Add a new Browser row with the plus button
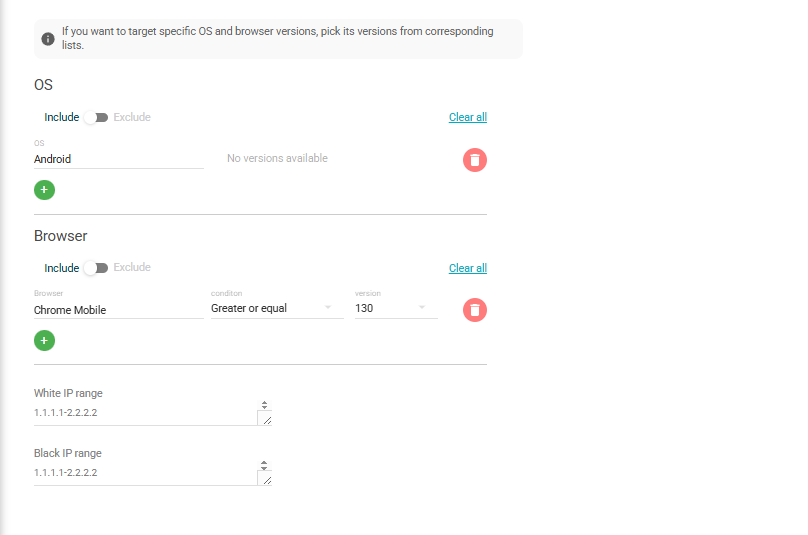This screenshot has height=535, width=808. pos(44,341)
